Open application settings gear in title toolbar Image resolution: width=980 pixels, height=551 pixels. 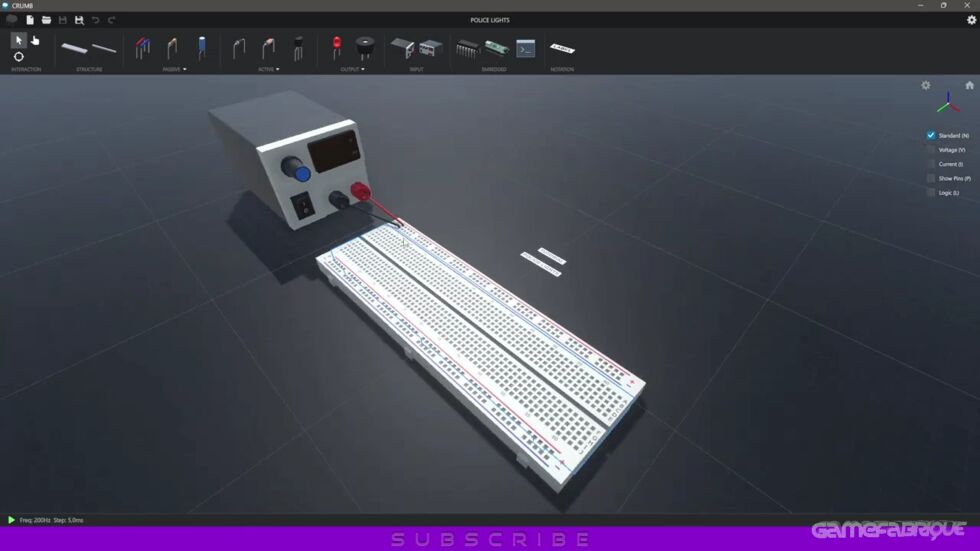[x=971, y=20]
